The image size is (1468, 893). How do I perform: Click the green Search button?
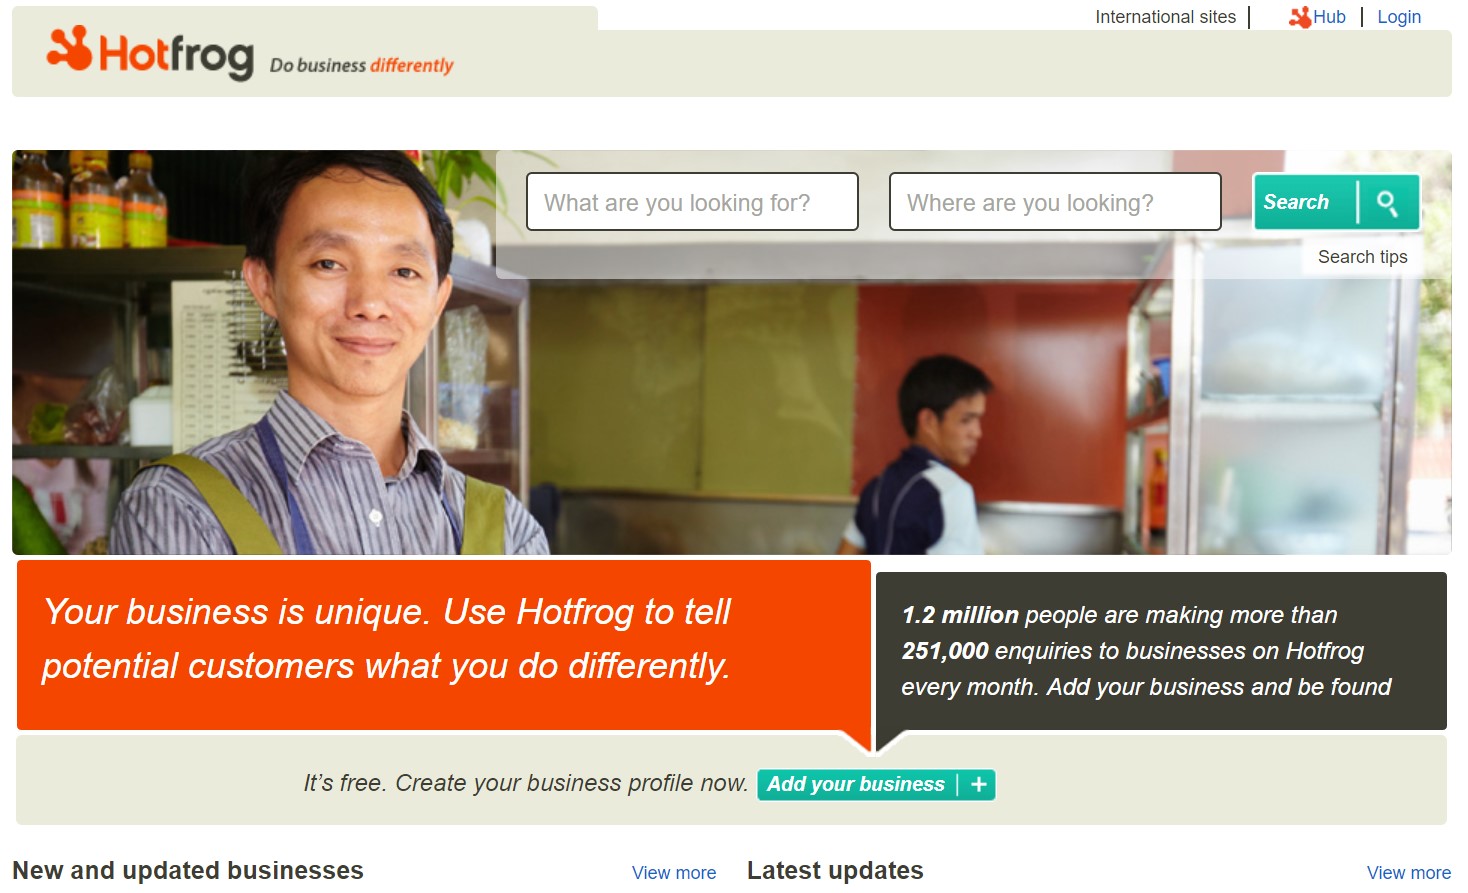1336,202
